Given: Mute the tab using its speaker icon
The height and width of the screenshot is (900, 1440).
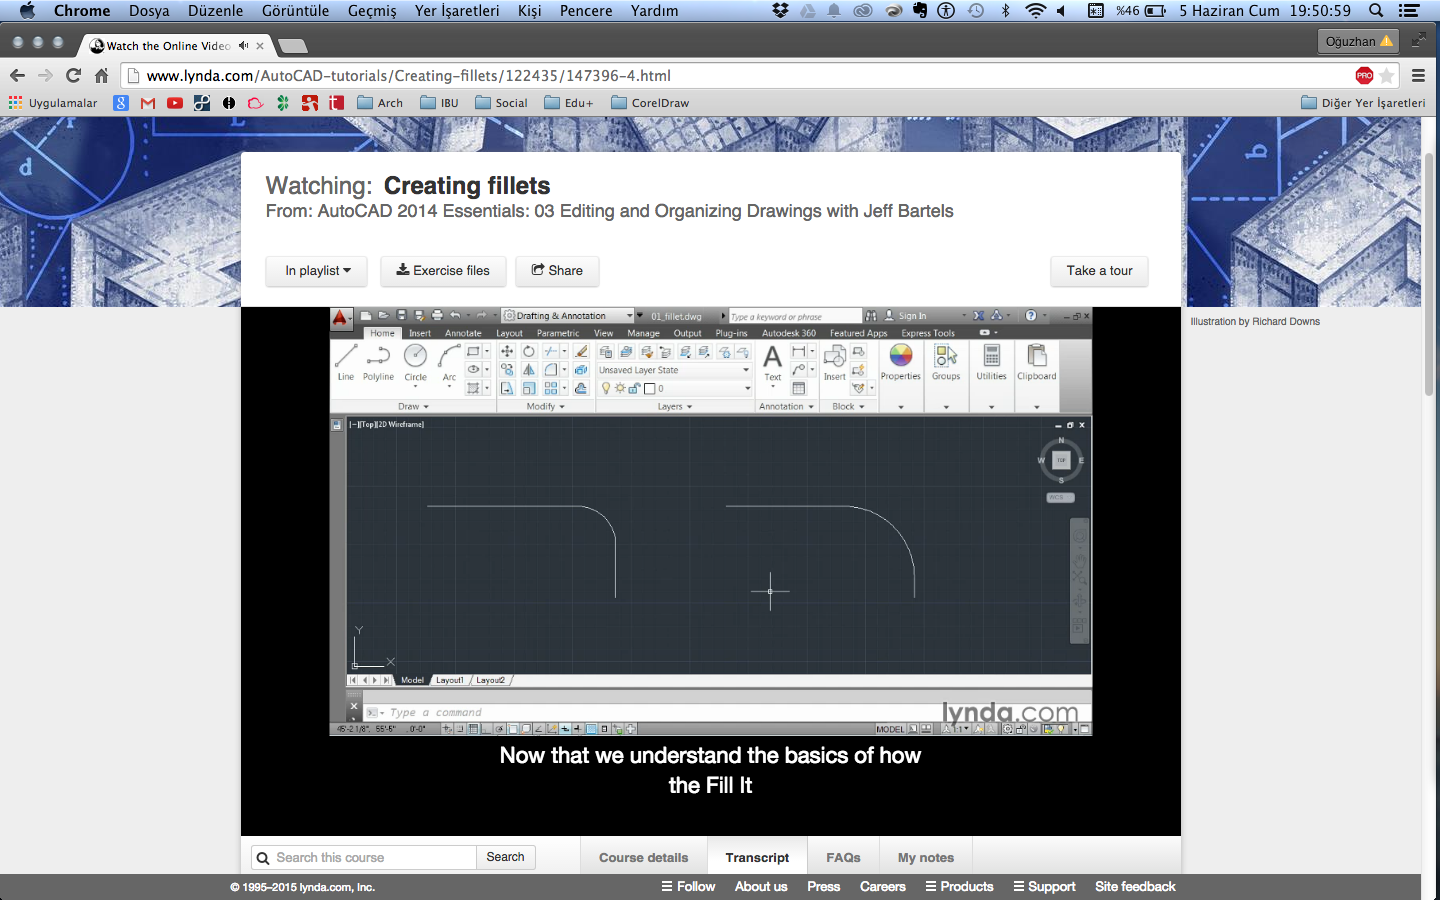Looking at the screenshot, I should (x=243, y=46).
